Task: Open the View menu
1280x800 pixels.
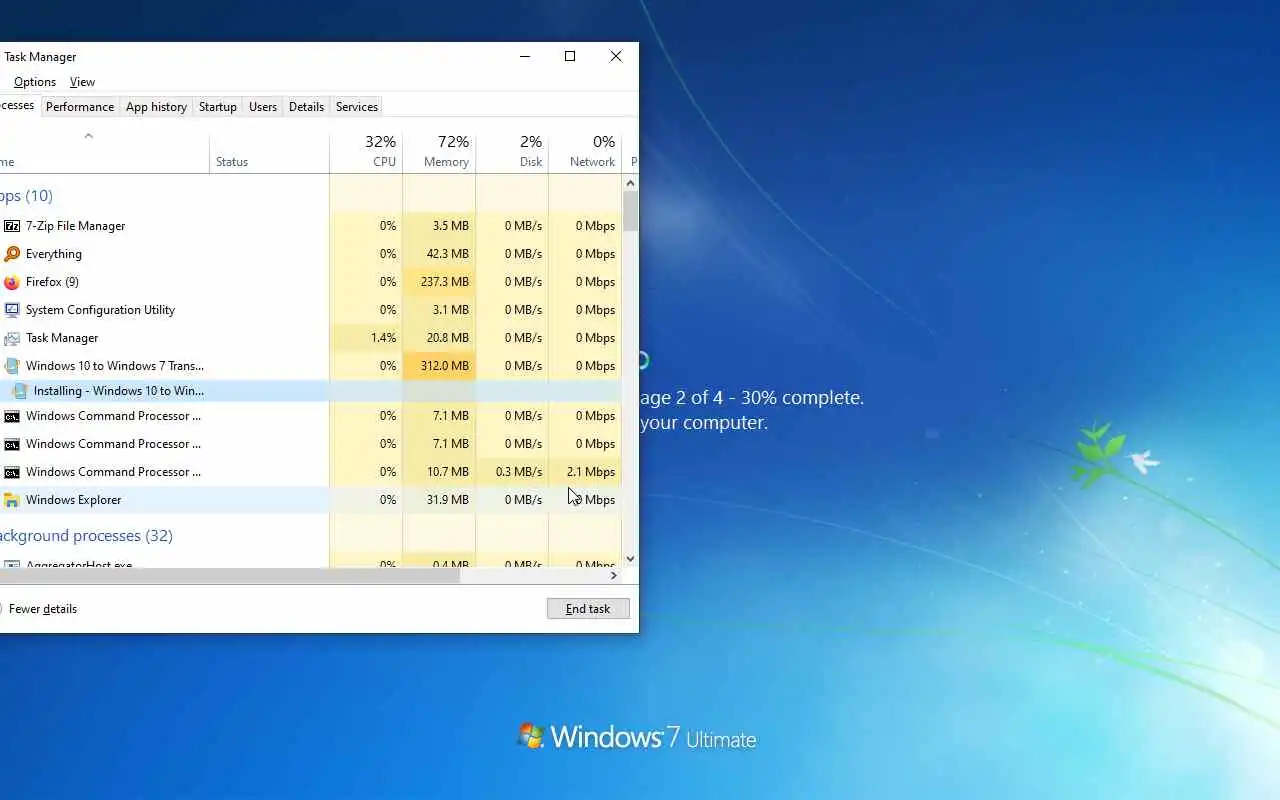Action: coord(82,82)
